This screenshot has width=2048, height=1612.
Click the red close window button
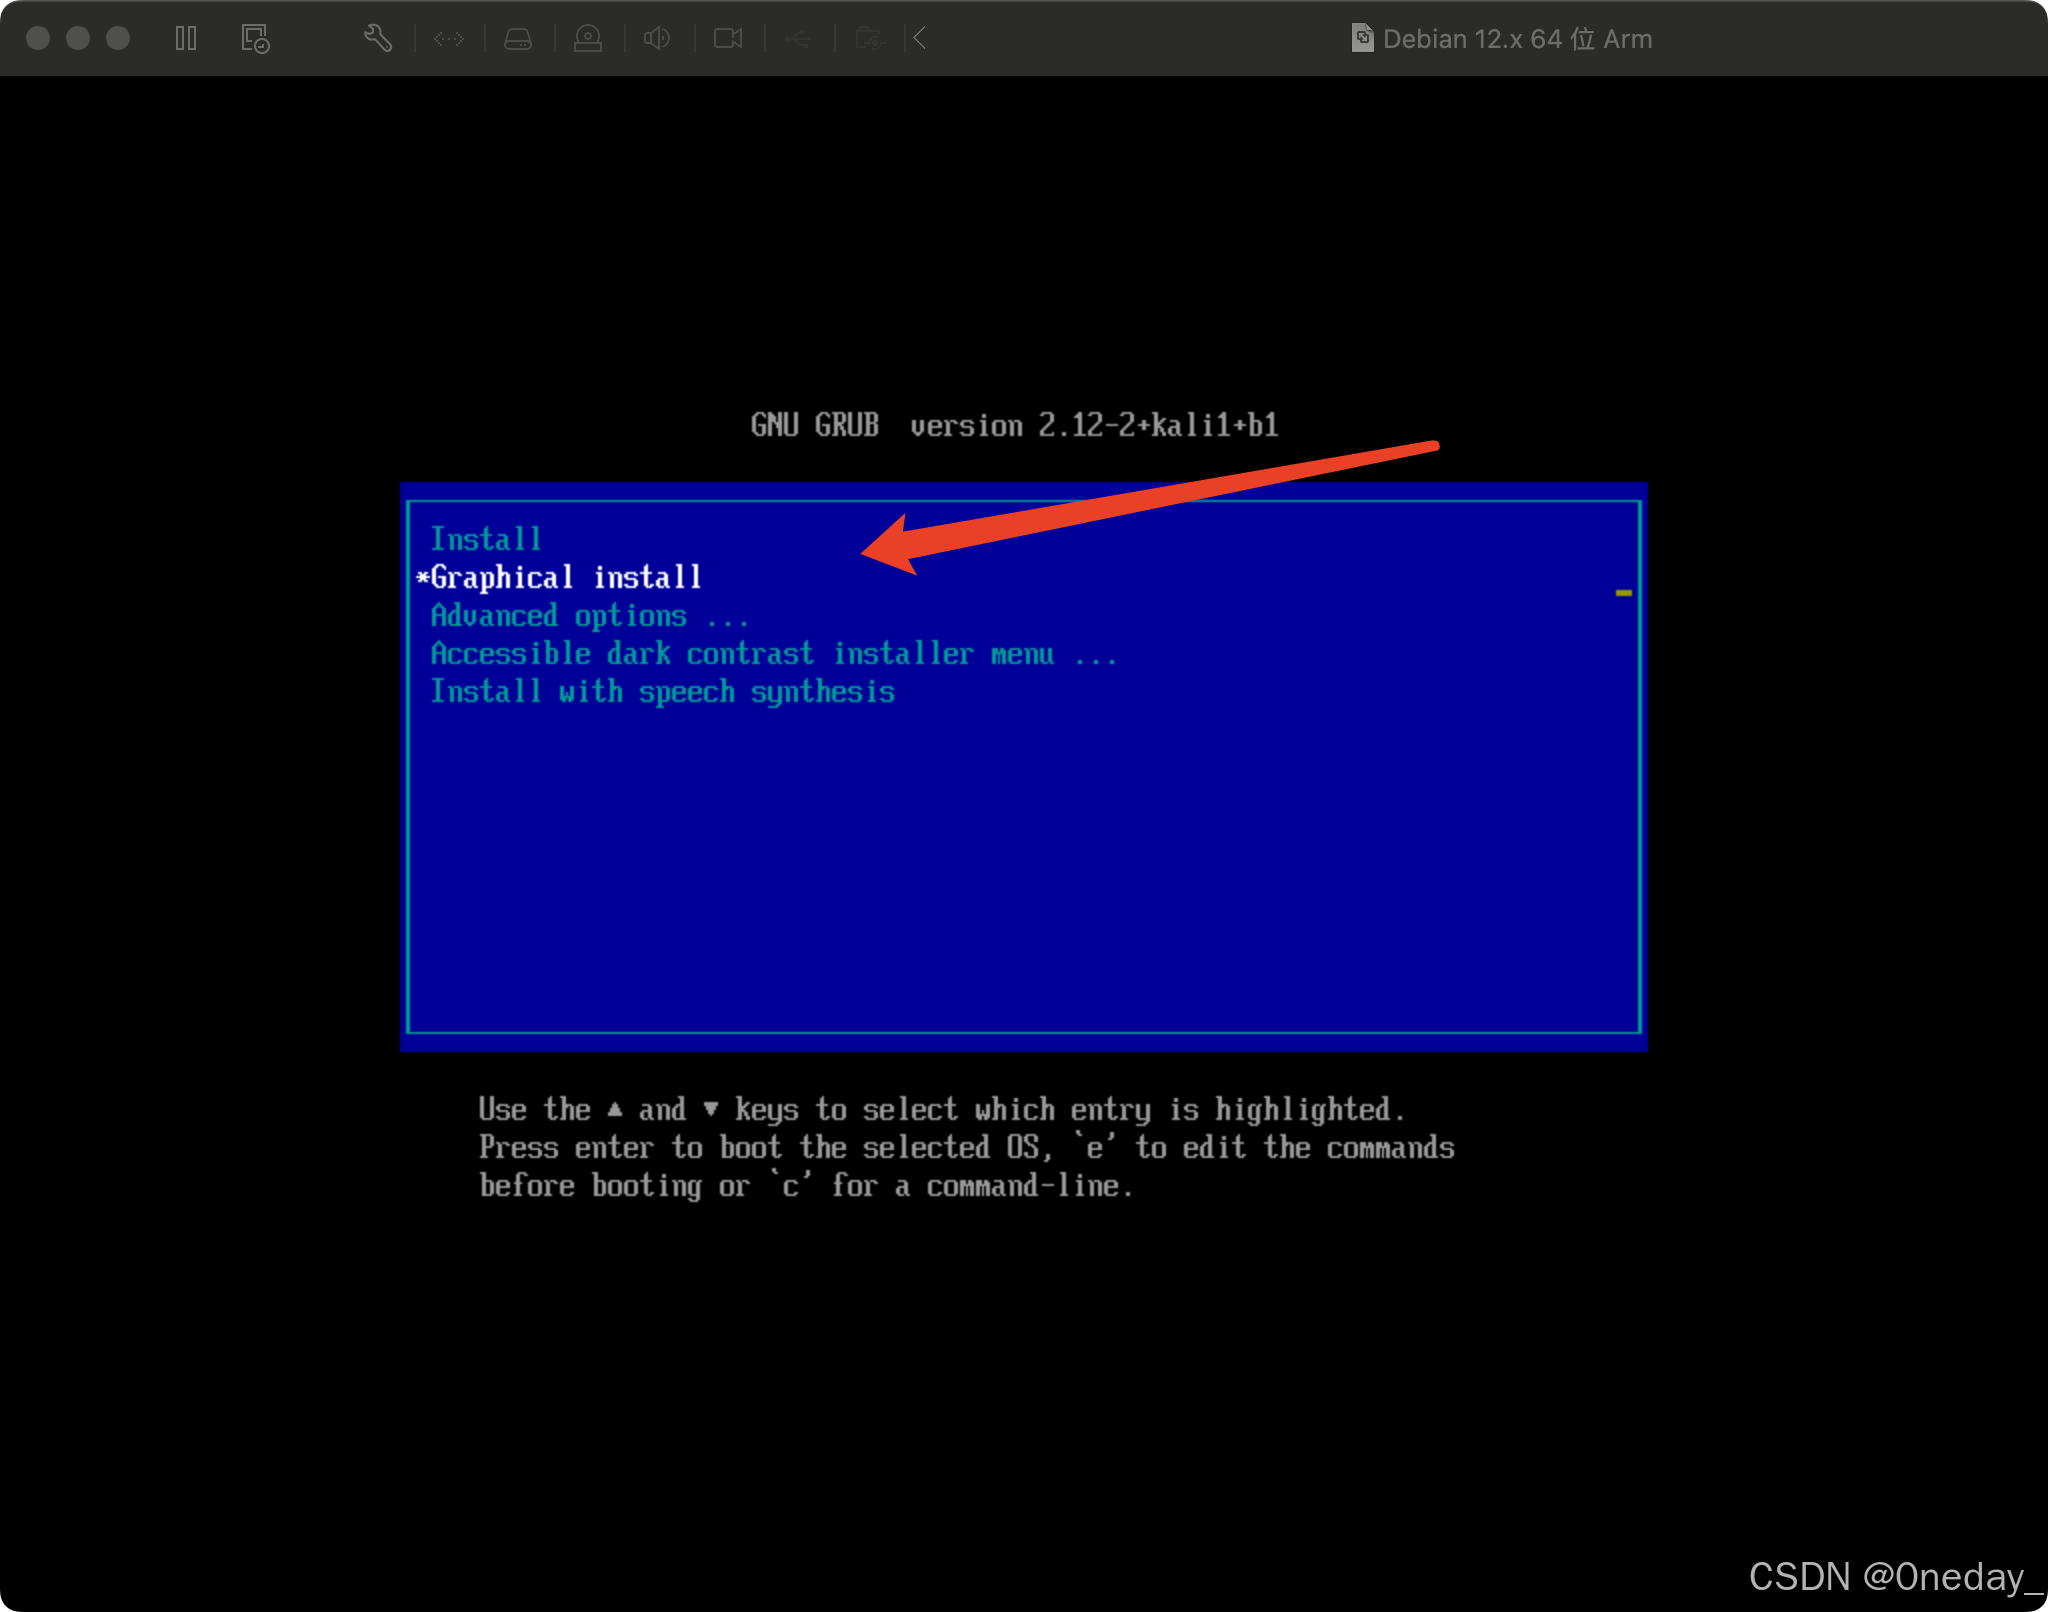click(38, 38)
